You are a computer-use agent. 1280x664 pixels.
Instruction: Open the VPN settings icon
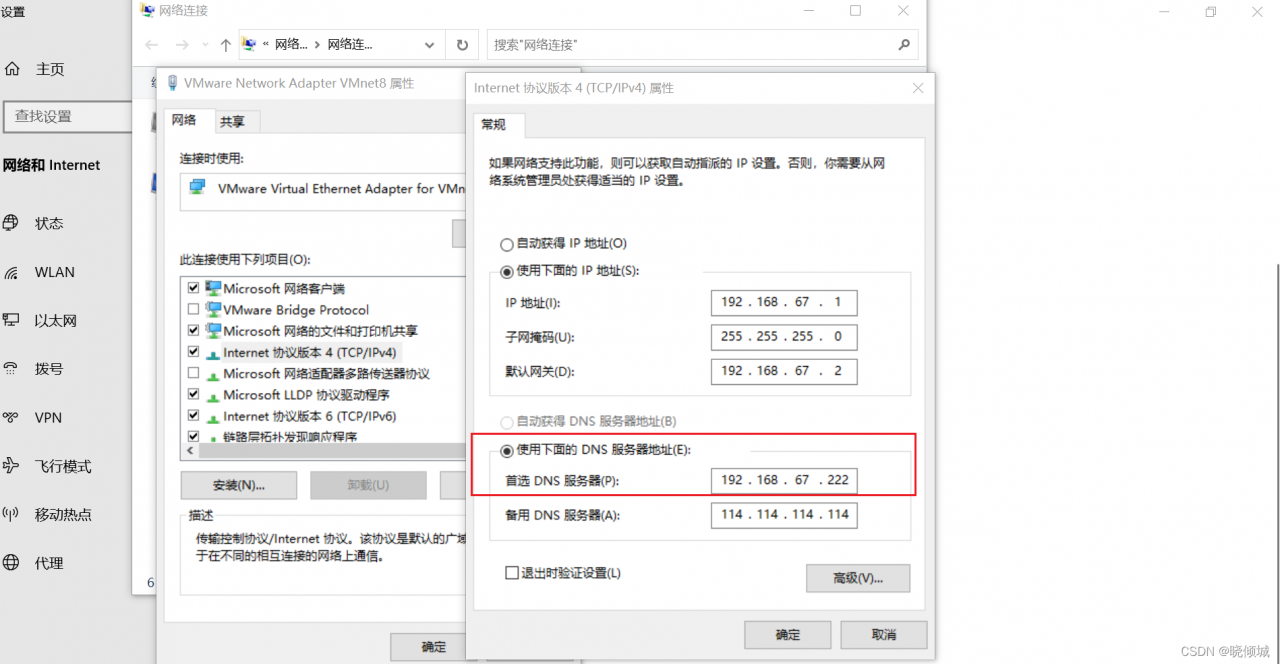pyautogui.click(x=12, y=418)
